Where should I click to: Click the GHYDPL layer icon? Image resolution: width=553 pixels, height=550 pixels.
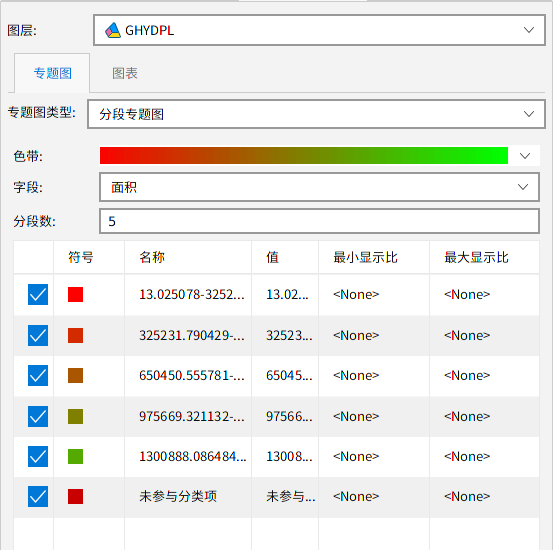pos(113,30)
